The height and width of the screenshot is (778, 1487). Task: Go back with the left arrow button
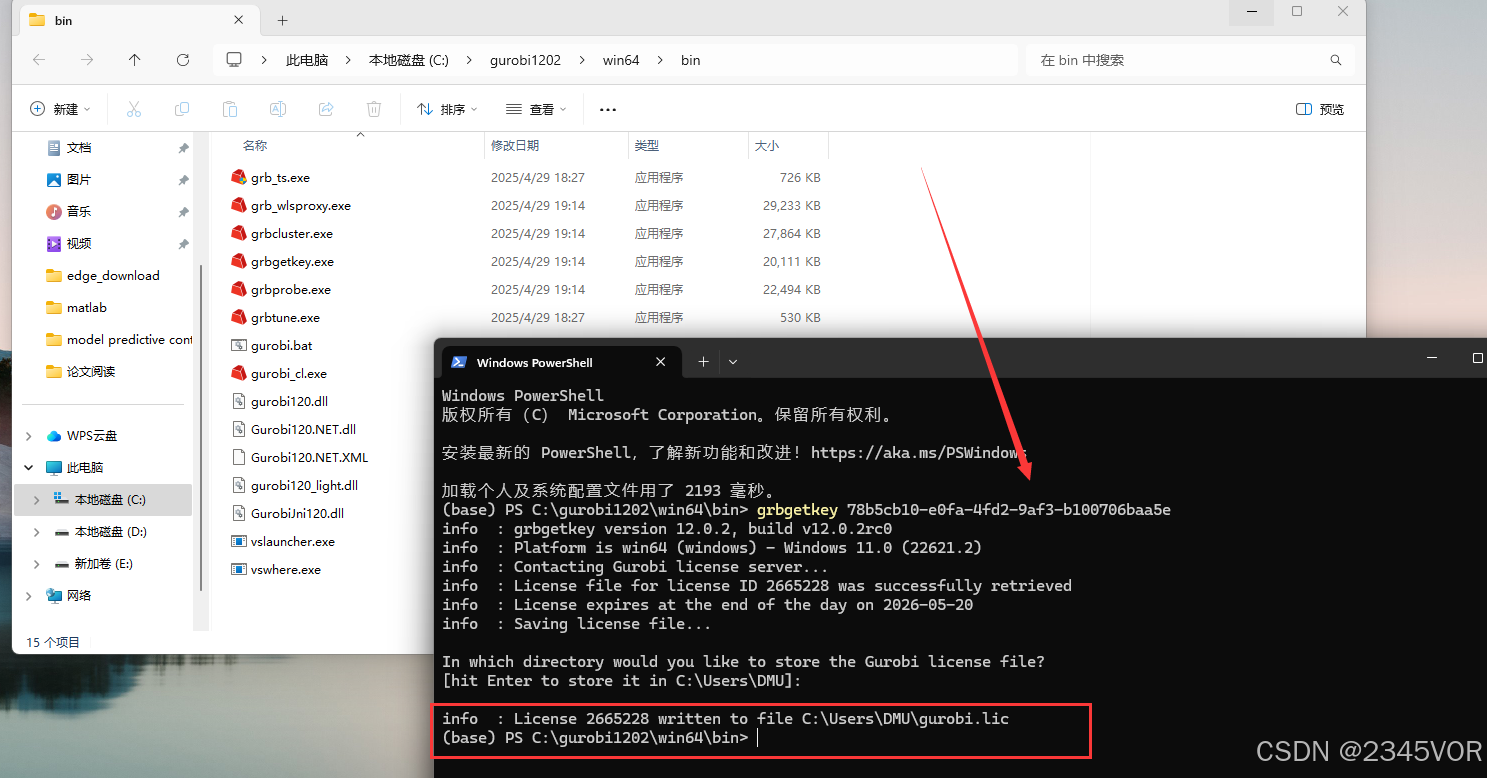[39, 60]
